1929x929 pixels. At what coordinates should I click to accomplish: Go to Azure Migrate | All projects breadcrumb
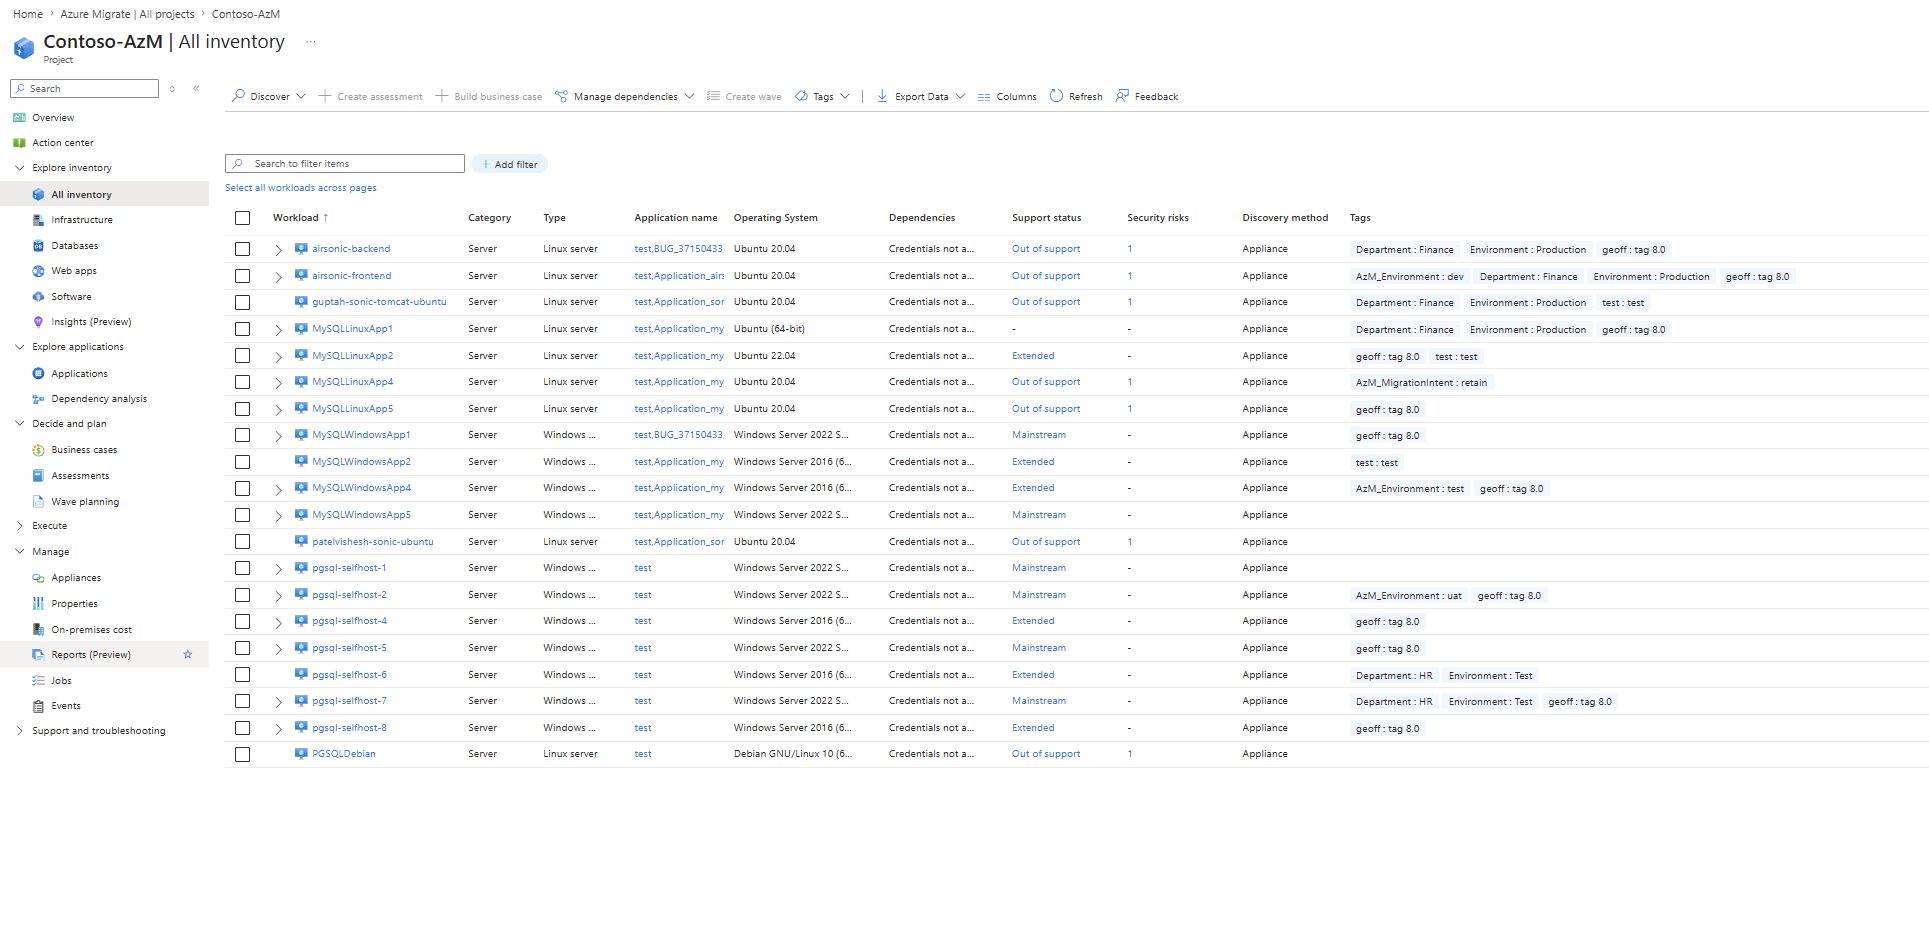[x=127, y=14]
